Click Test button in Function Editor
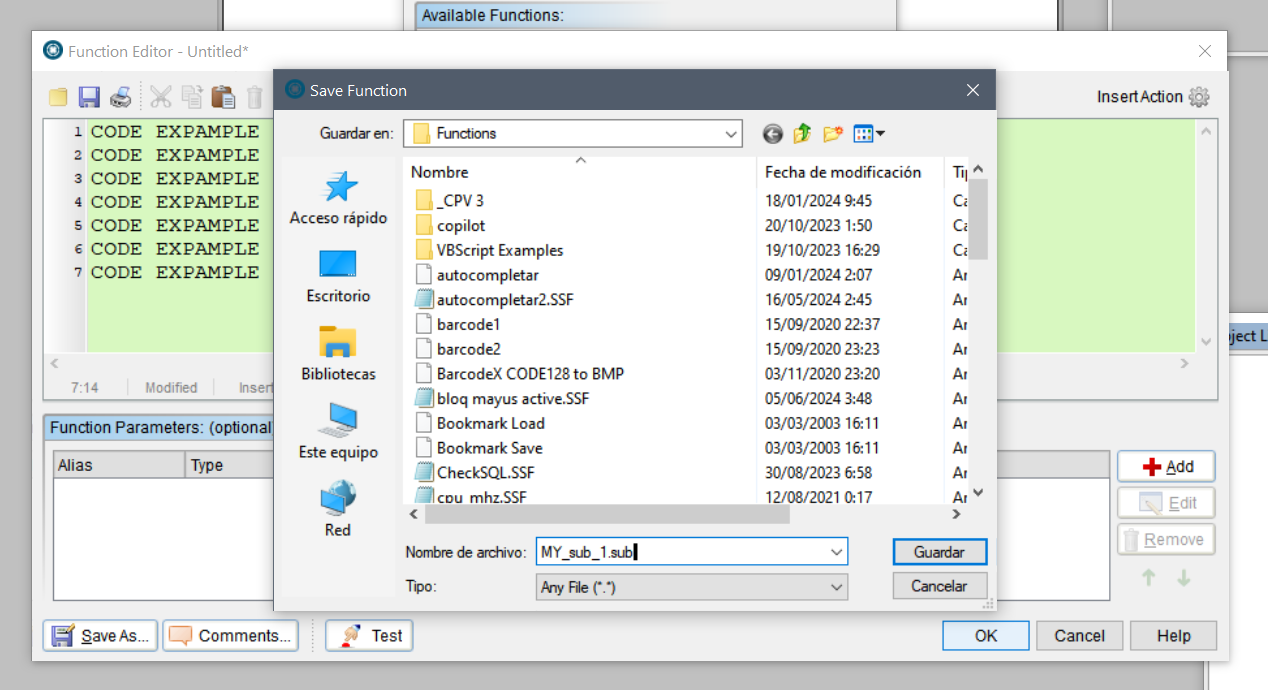The height and width of the screenshot is (690, 1268). click(x=369, y=635)
